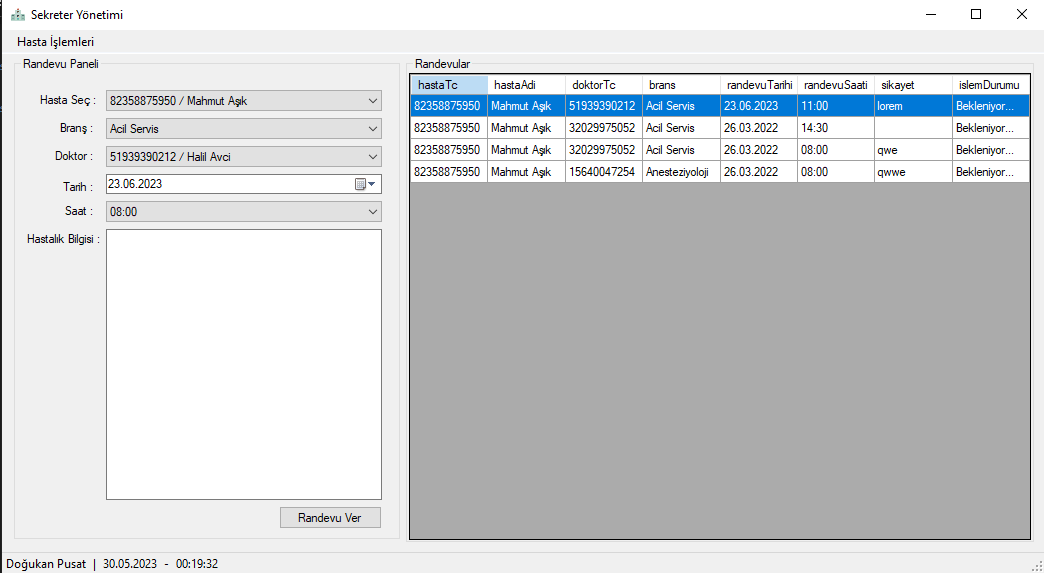Sort by the hastaAdi column header
The height and width of the screenshot is (573, 1044).
(x=526, y=85)
